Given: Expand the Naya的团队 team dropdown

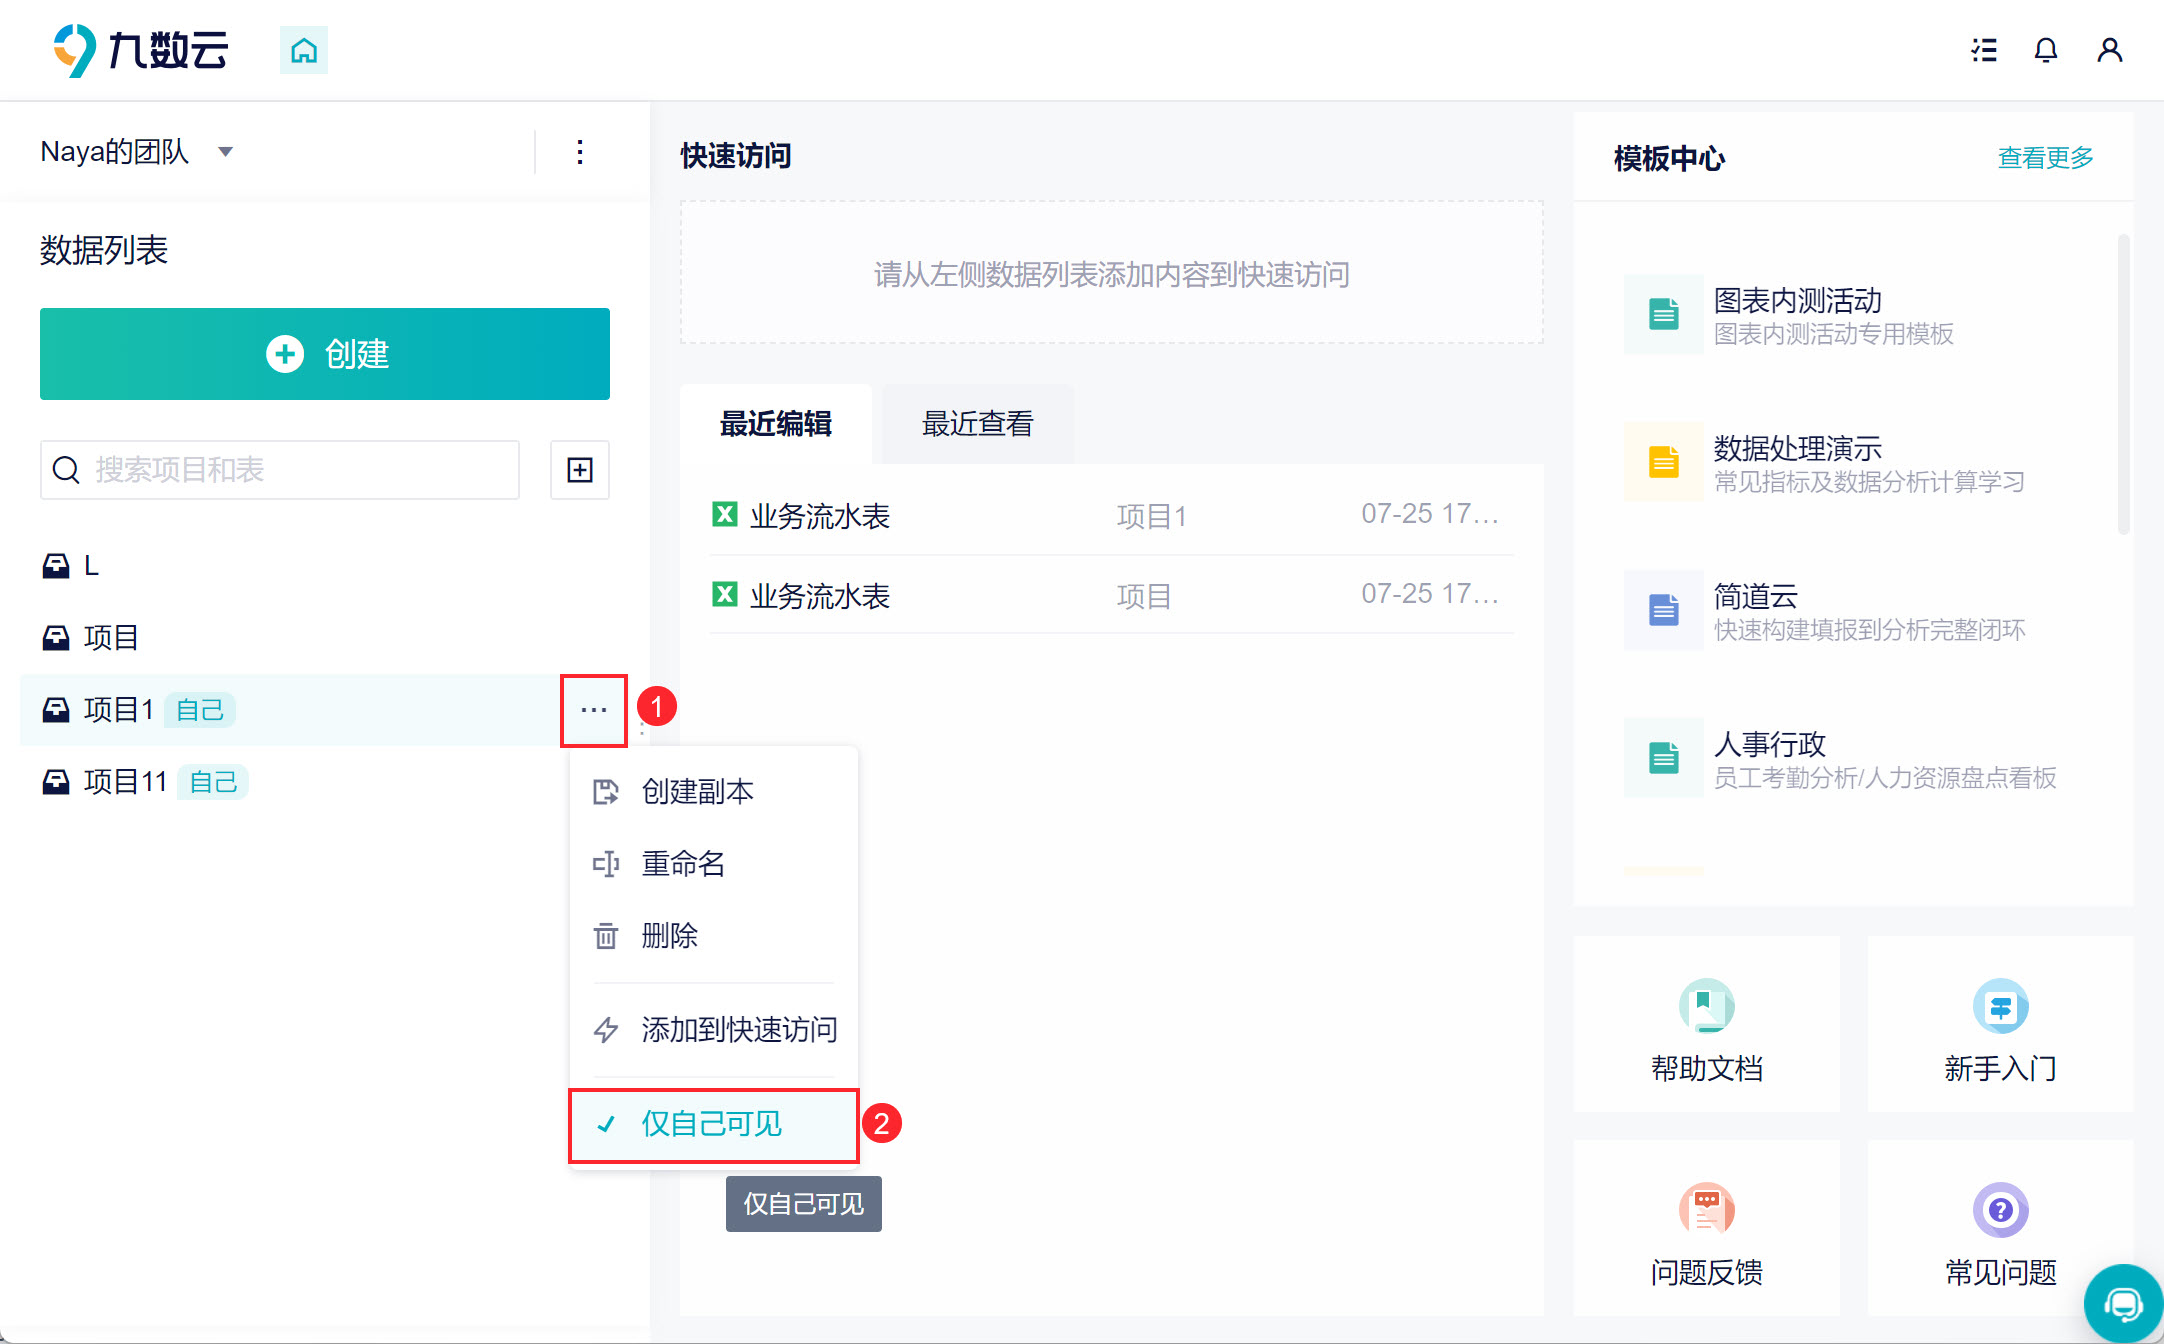Looking at the screenshot, I should [x=225, y=152].
